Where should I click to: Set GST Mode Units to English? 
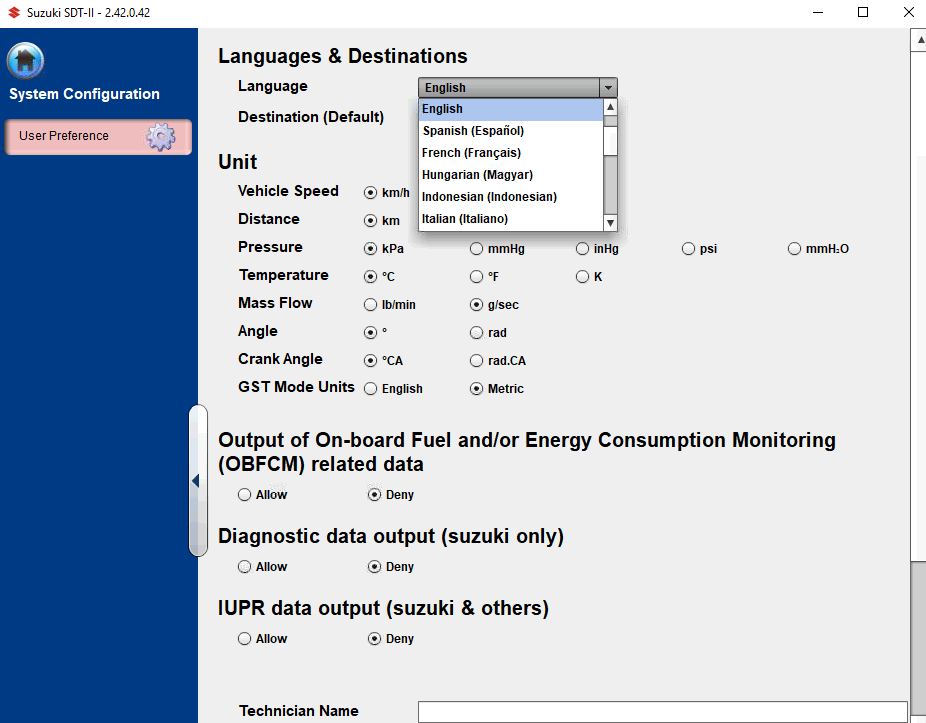coord(371,389)
